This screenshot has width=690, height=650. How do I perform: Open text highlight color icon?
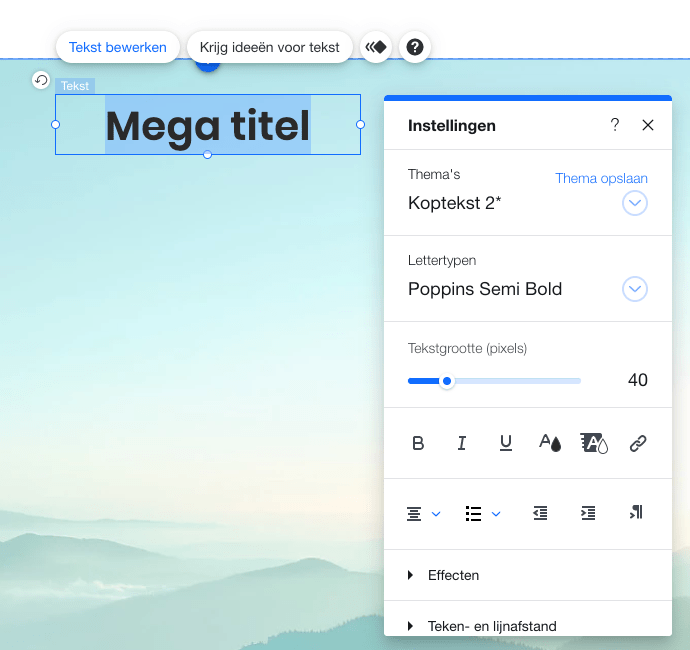click(x=594, y=443)
